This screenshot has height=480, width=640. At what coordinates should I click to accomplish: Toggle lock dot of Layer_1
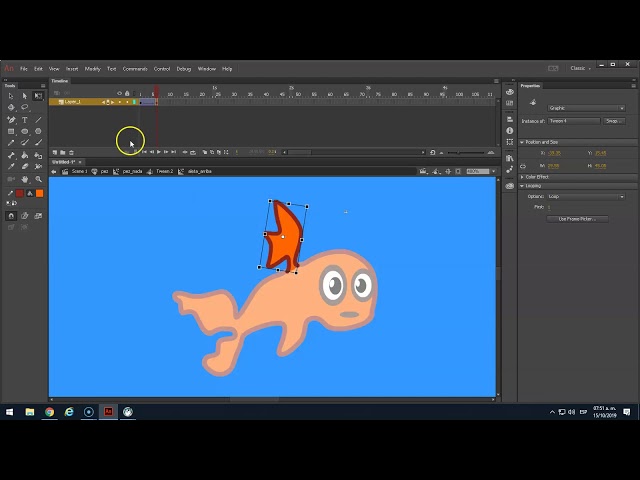tap(127, 102)
